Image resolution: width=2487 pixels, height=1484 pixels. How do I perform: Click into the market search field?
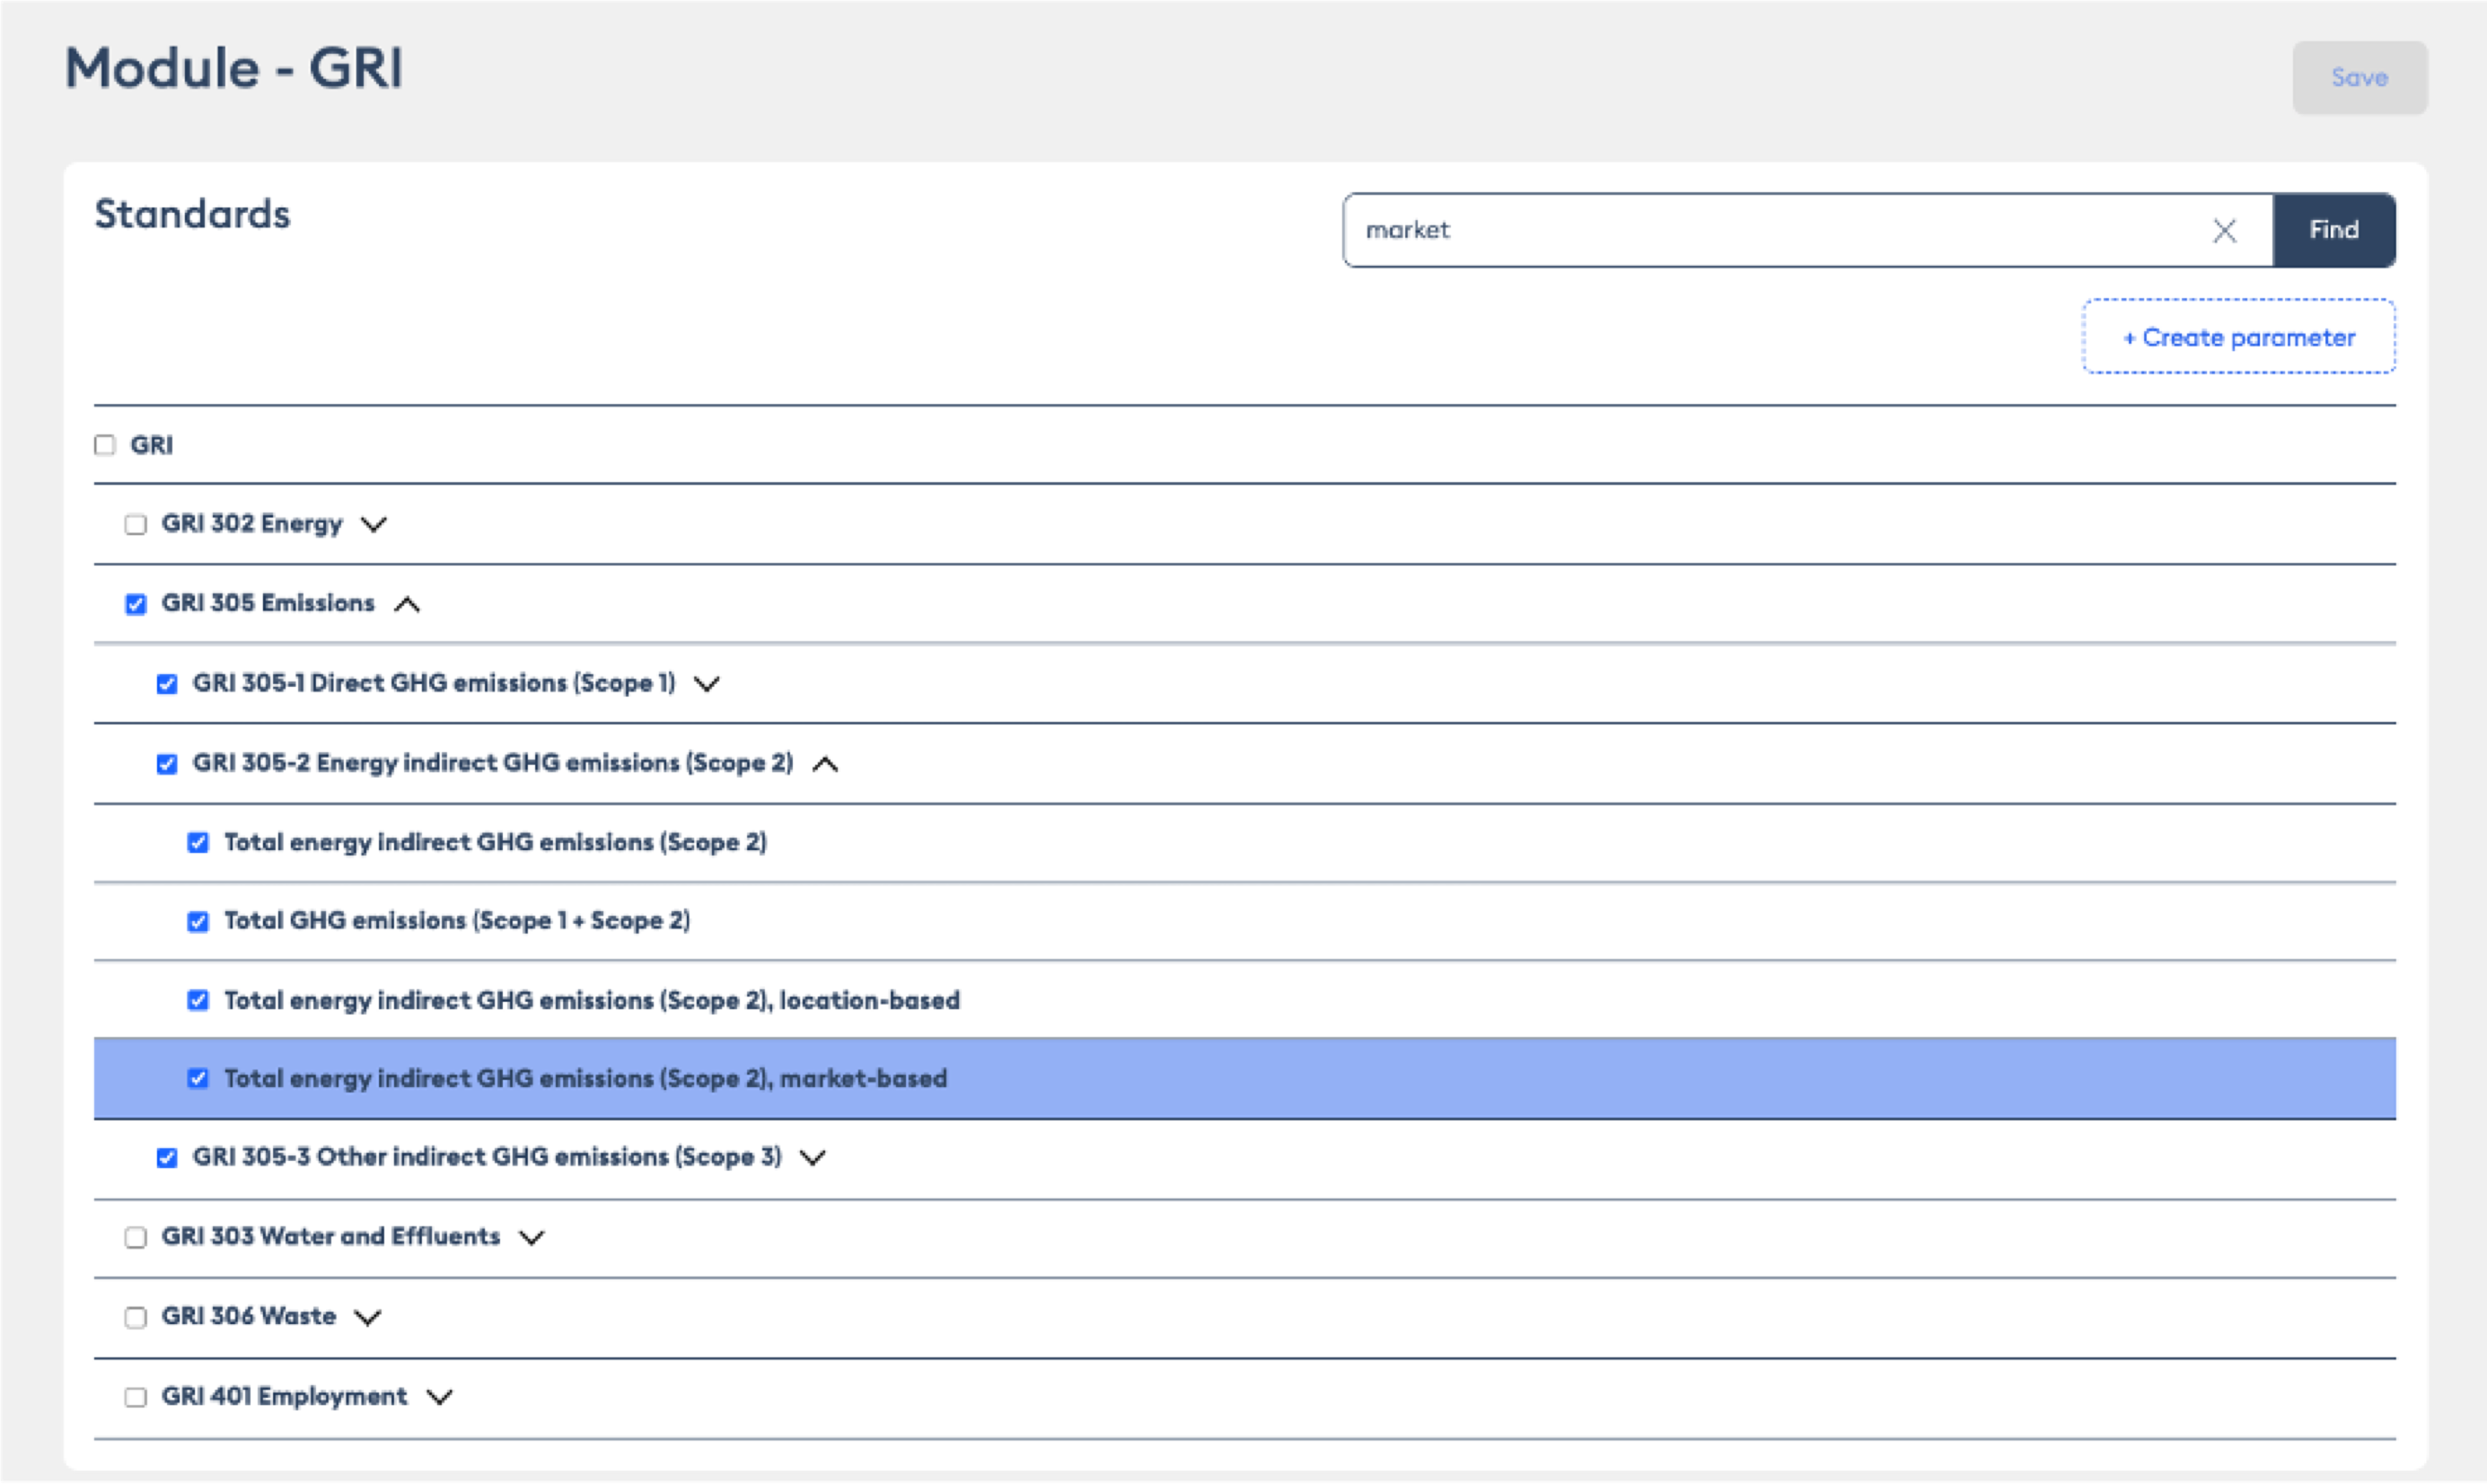[x=1770, y=230]
